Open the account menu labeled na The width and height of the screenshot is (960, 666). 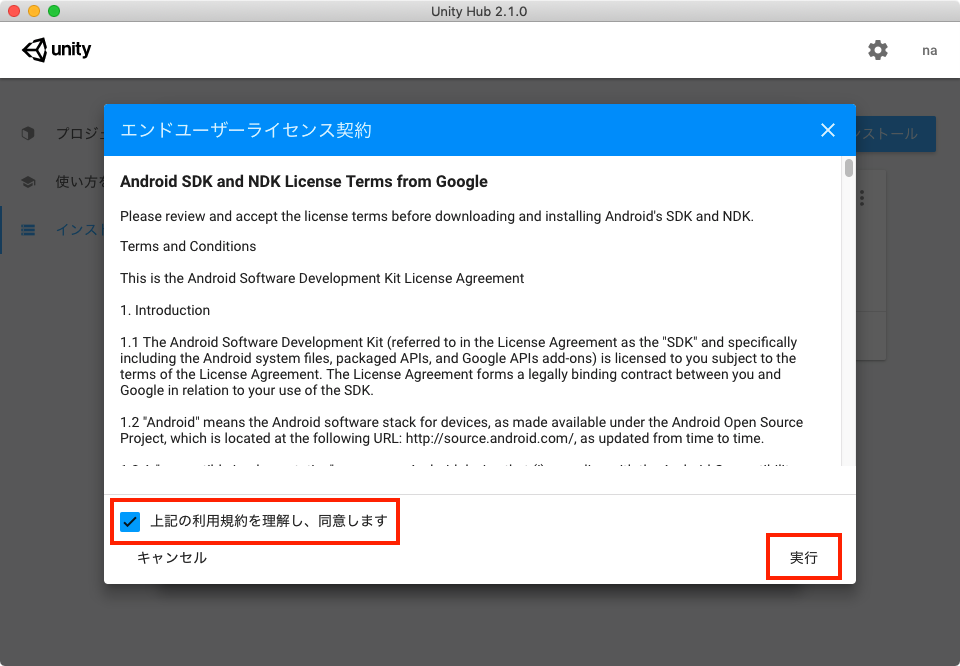point(929,51)
